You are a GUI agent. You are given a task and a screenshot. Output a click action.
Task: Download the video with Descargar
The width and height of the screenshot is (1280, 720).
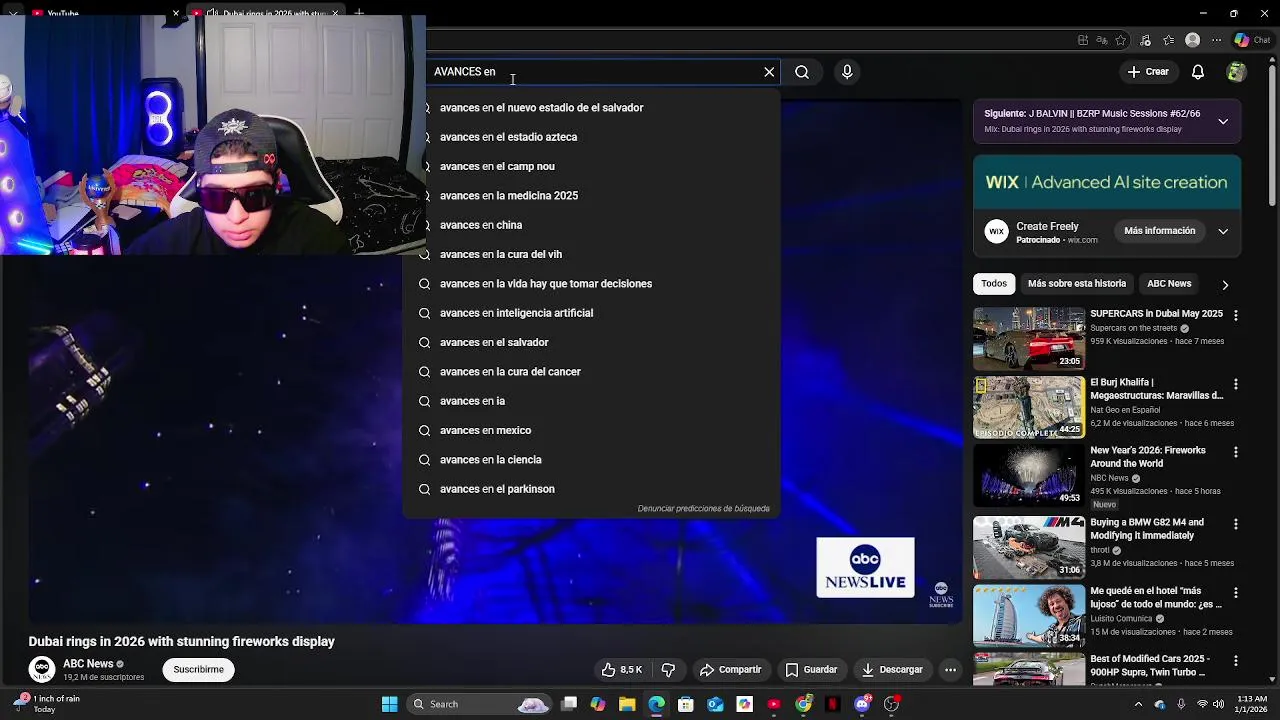(x=892, y=670)
